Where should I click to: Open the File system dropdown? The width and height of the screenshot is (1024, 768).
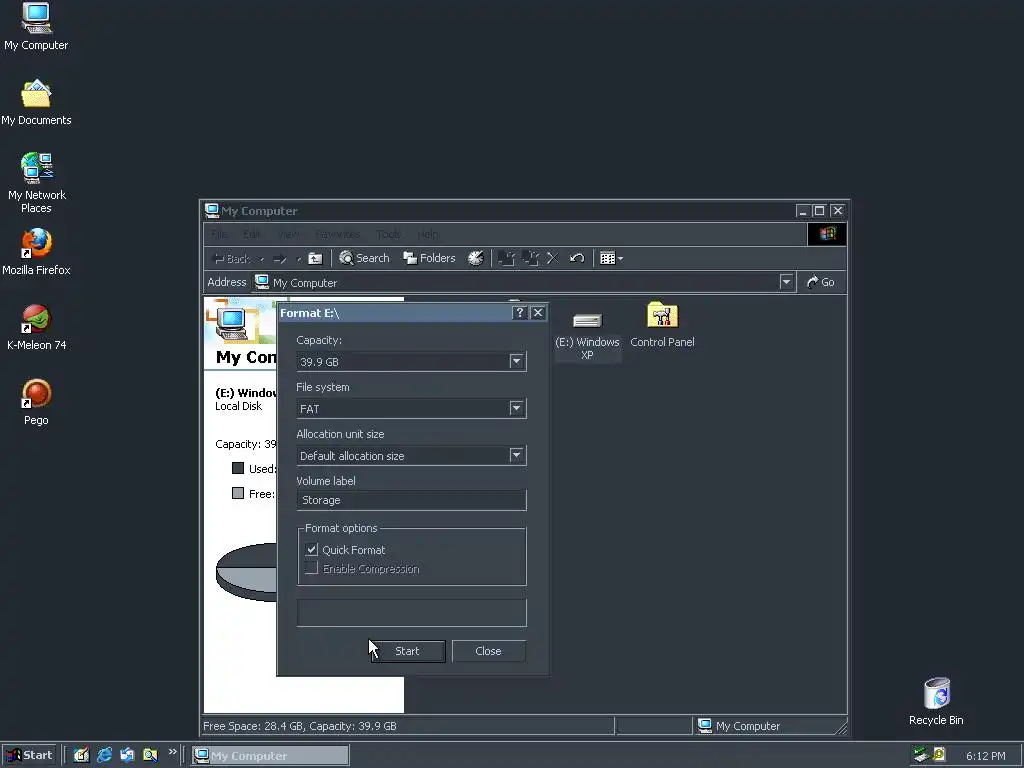coord(516,408)
